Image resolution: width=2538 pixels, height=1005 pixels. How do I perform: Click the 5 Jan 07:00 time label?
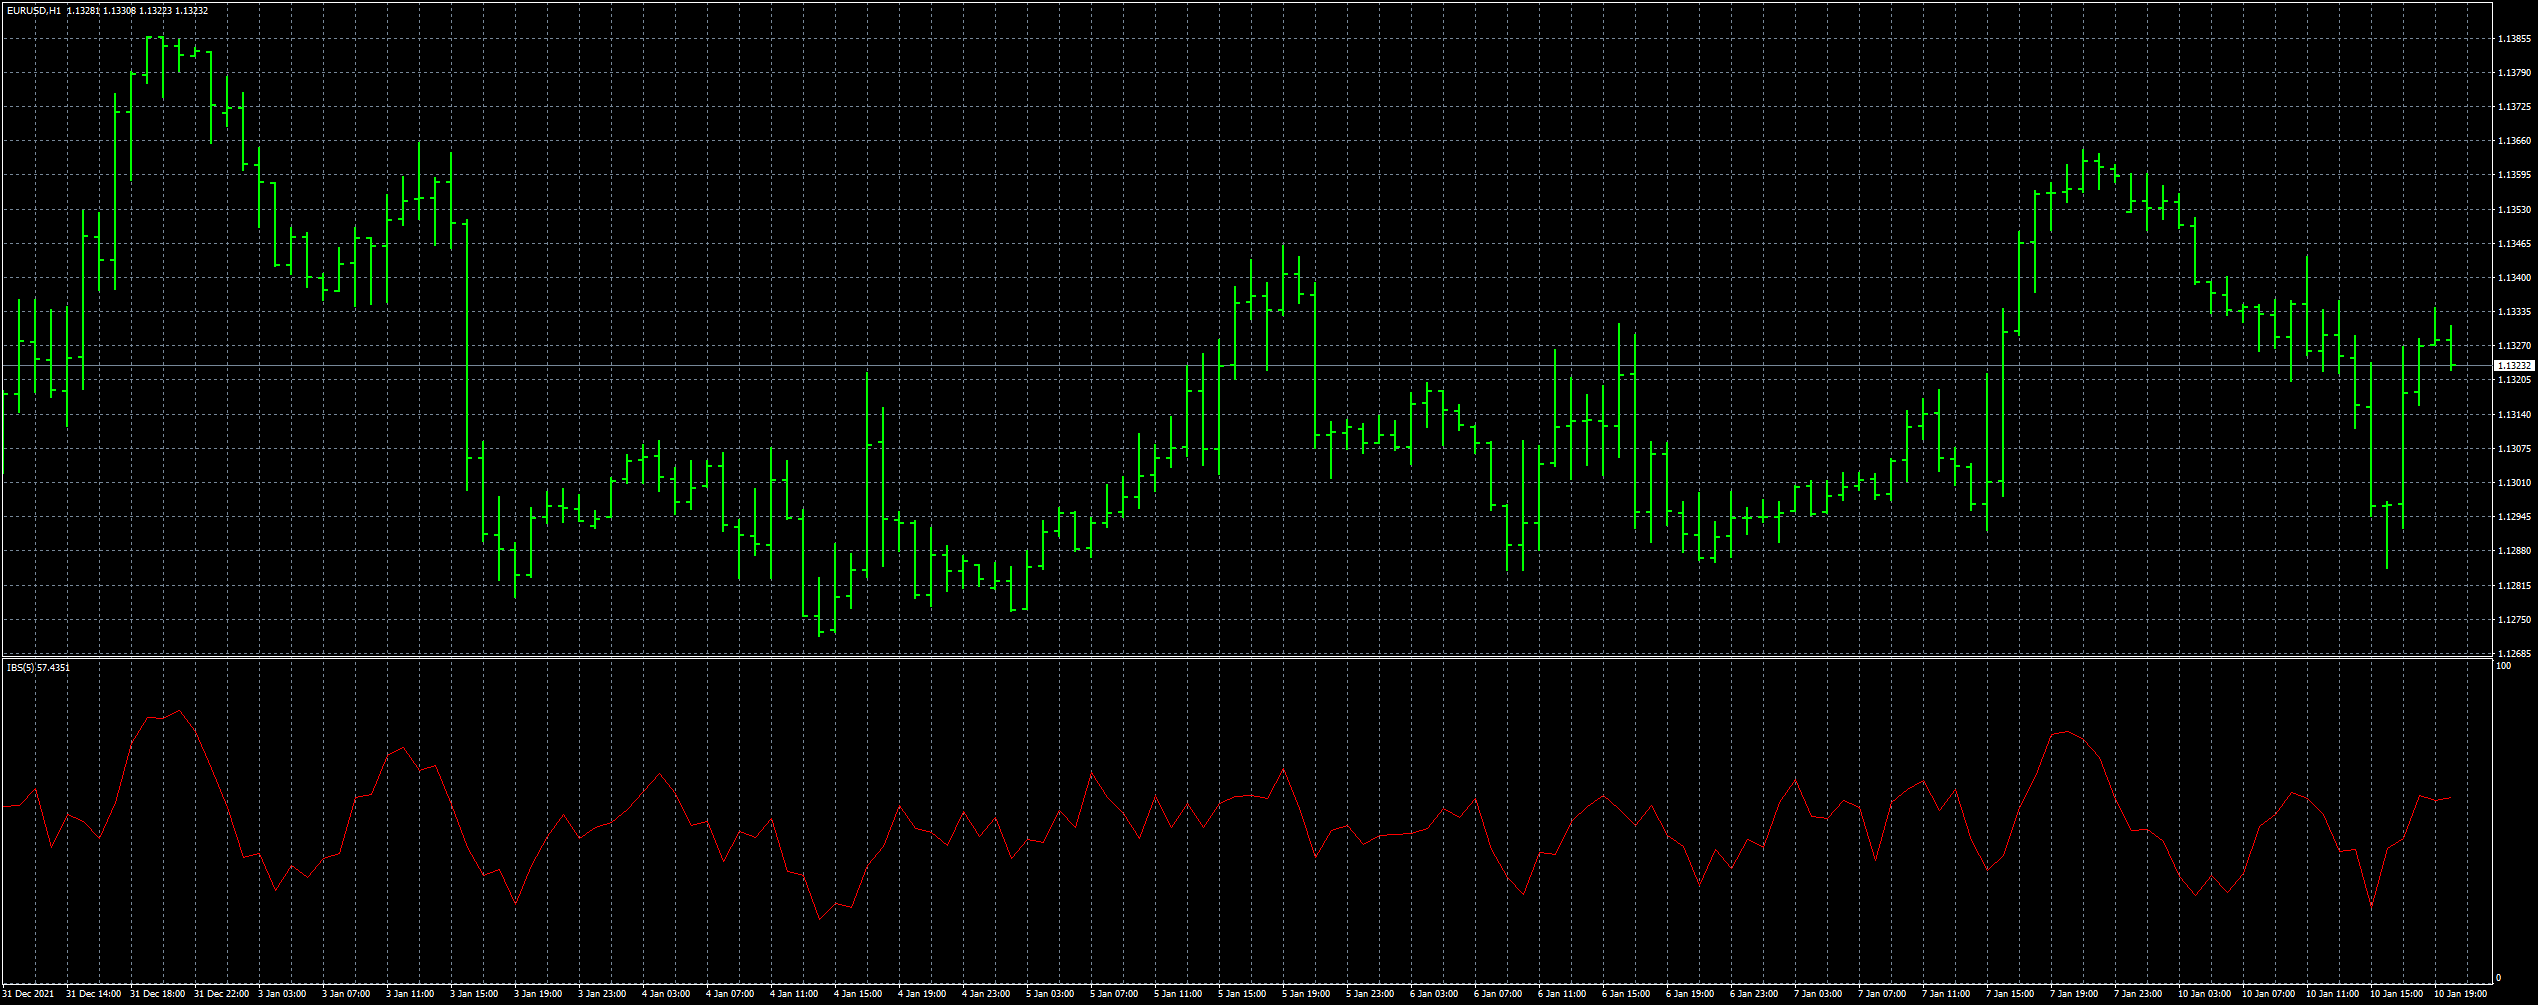click(1114, 994)
